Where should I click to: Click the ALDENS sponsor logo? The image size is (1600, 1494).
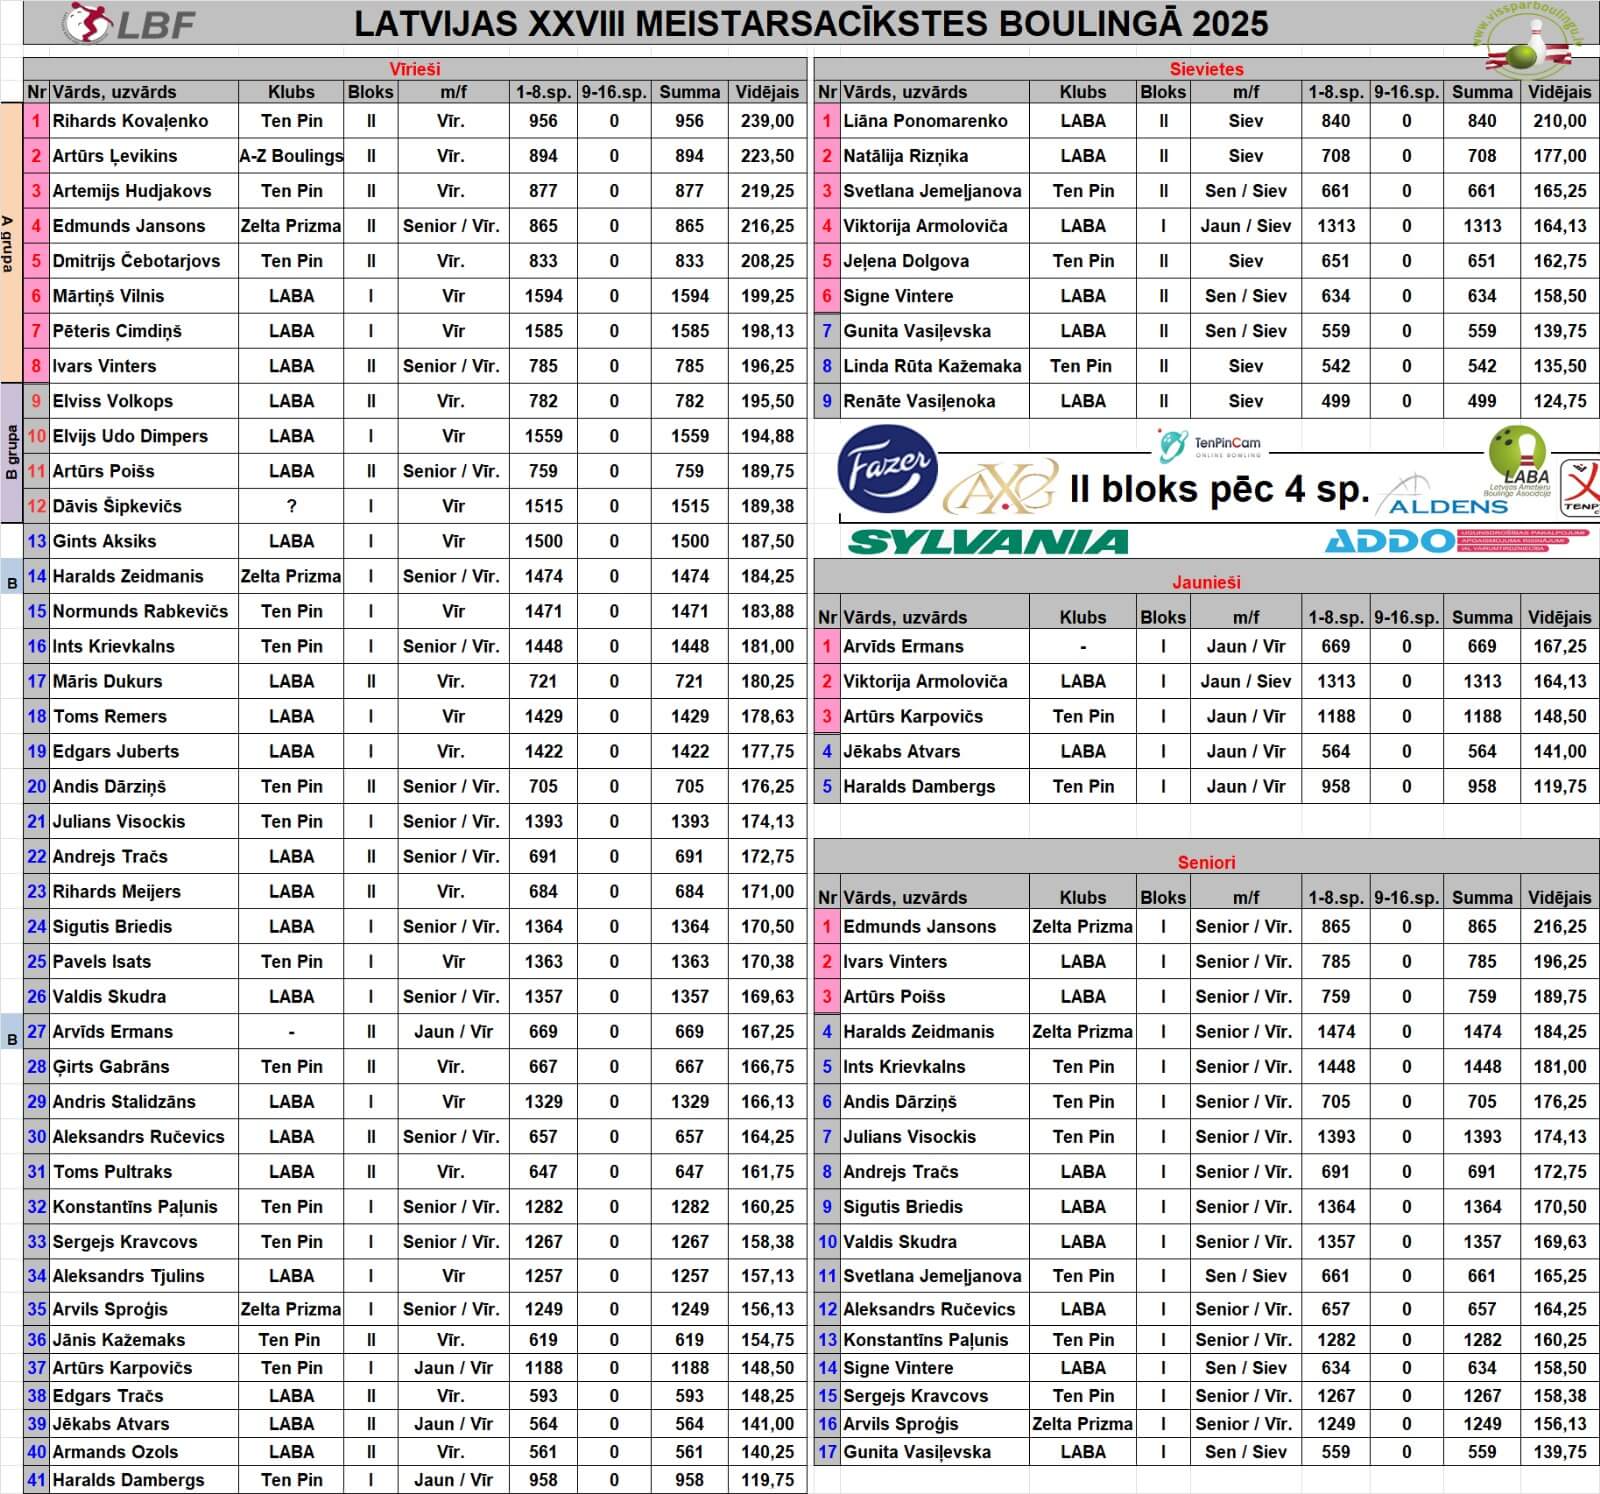(x=1442, y=496)
